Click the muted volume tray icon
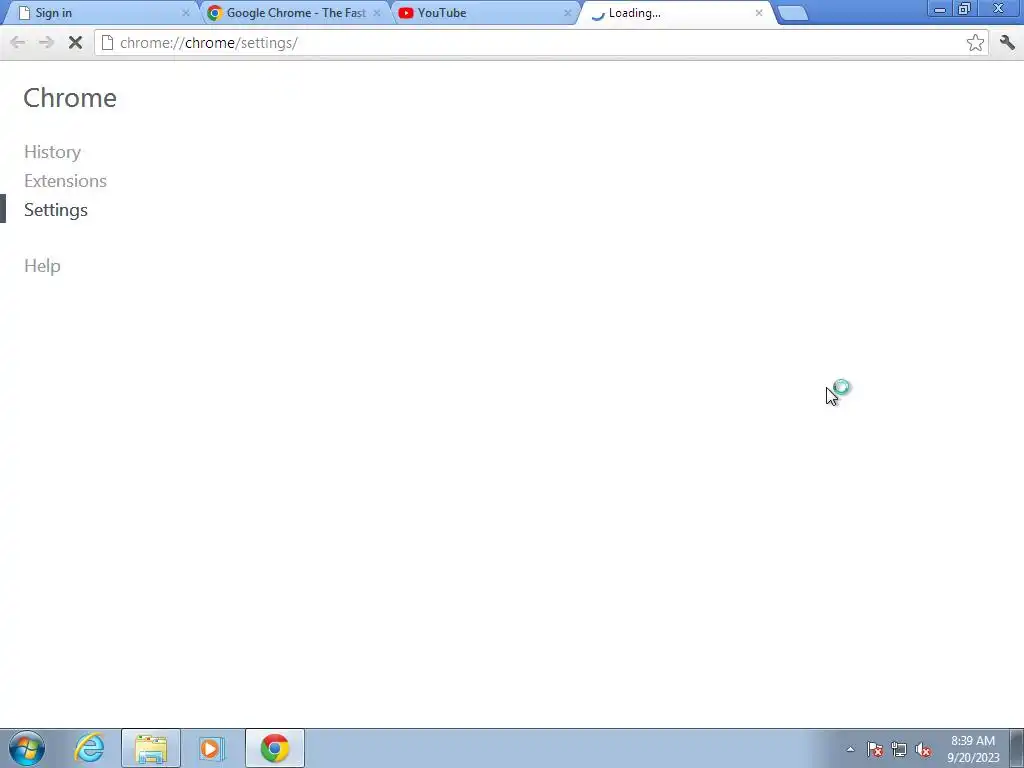Screen dimensions: 1024x768 [923, 749]
